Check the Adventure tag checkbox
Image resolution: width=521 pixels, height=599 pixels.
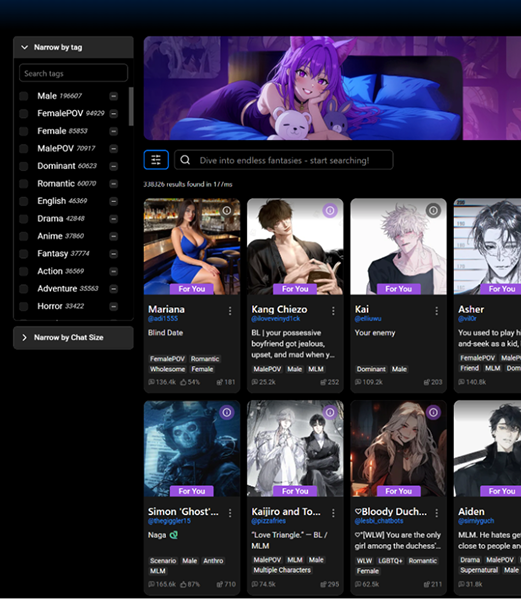[x=24, y=289]
